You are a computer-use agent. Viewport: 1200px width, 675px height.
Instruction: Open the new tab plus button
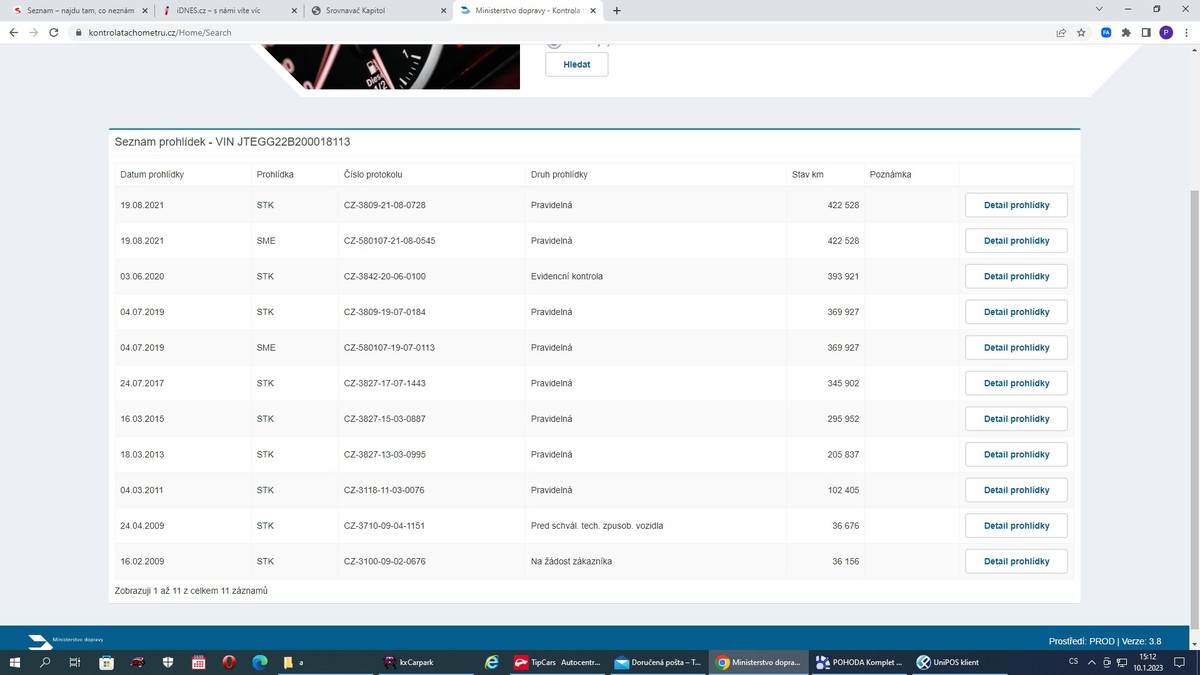point(616,10)
